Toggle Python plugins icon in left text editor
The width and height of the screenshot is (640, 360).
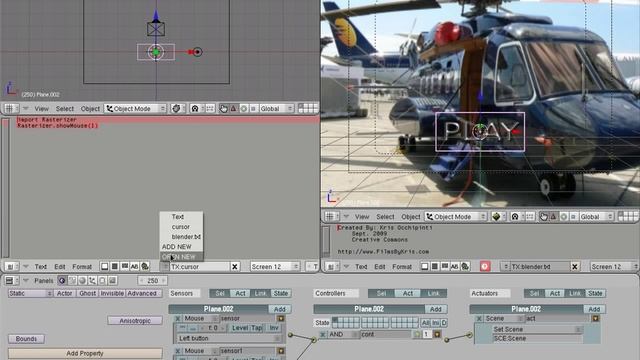coord(144,267)
